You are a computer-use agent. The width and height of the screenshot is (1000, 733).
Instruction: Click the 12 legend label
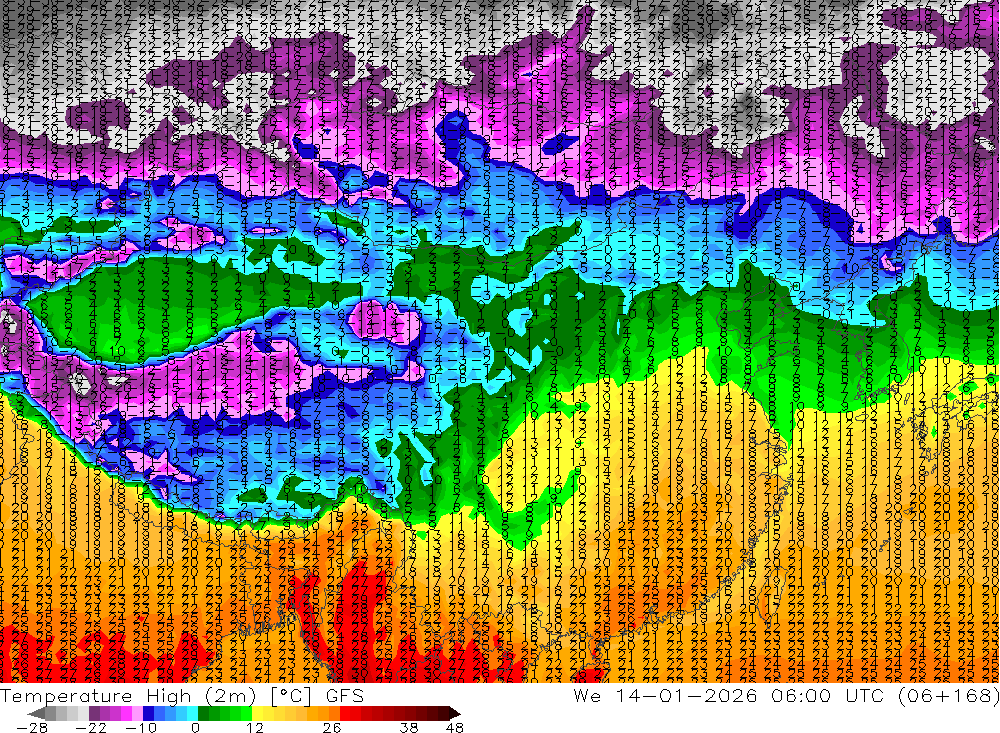tap(255, 728)
